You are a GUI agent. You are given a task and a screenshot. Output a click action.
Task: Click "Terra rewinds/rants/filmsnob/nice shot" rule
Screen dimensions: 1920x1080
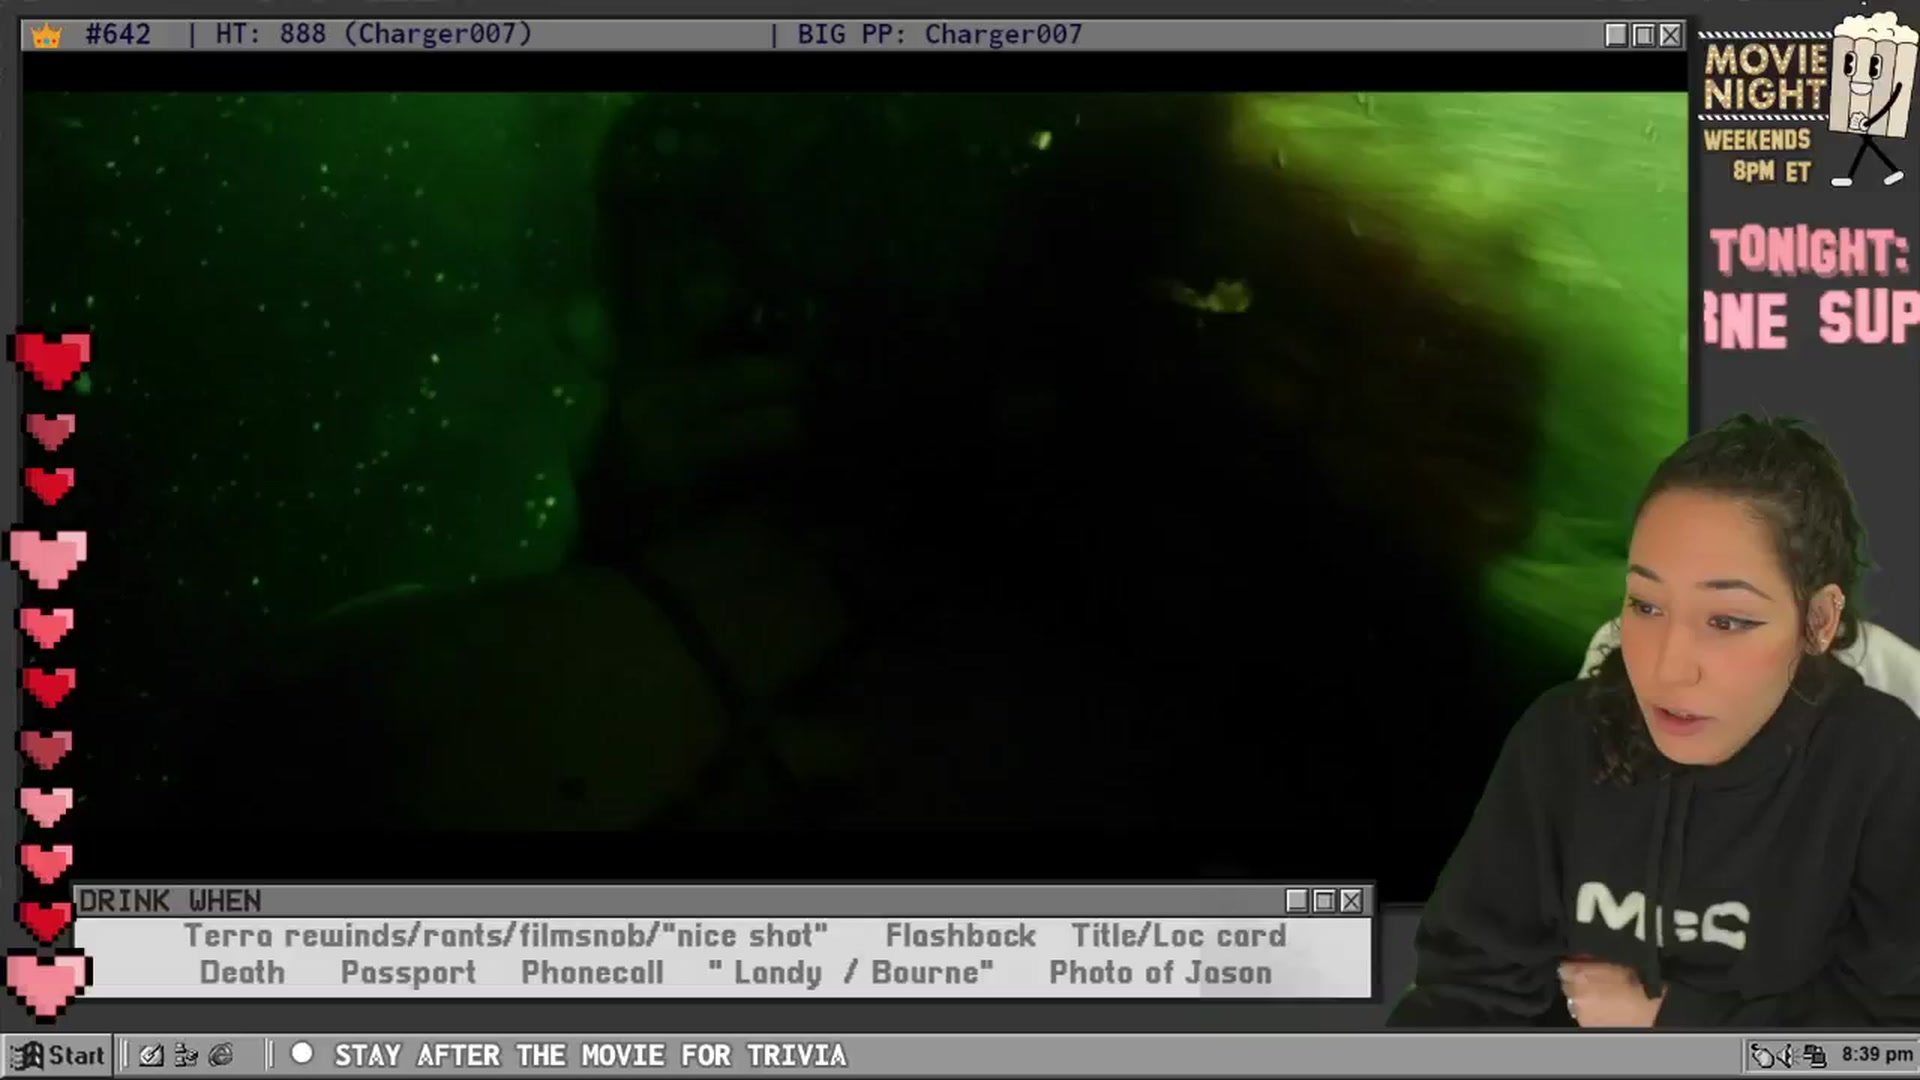(506, 935)
